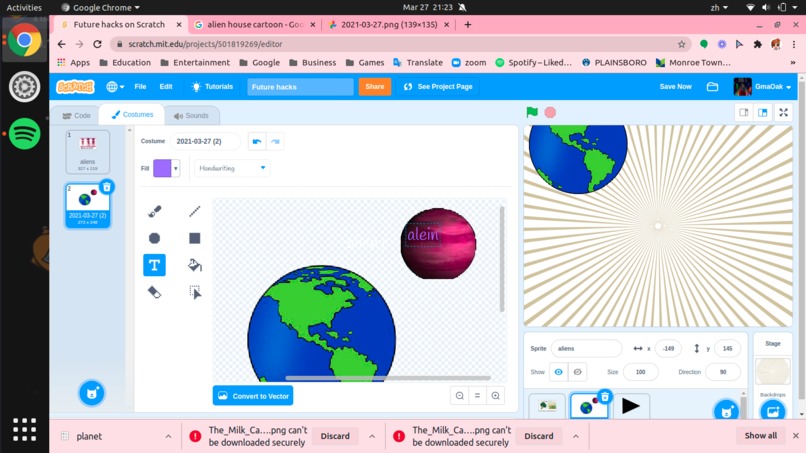Image resolution: width=806 pixels, height=453 pixels.
Task: Switch to small stage layout
Action: pyautogui.click(x=744, y=113)
